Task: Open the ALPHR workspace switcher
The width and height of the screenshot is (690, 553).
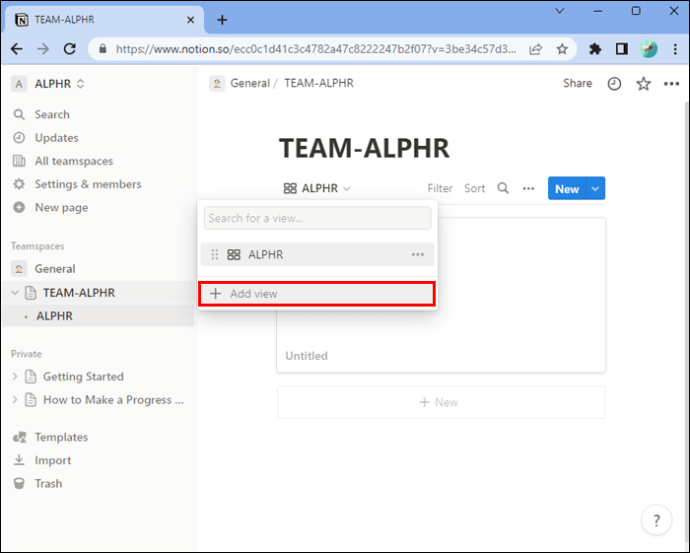Action: point(48,84)
